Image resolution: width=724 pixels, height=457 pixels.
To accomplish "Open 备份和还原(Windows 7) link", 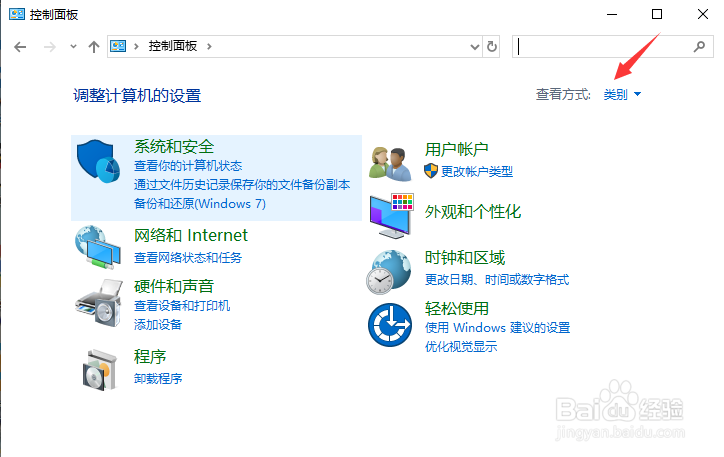I will (200, 204).
